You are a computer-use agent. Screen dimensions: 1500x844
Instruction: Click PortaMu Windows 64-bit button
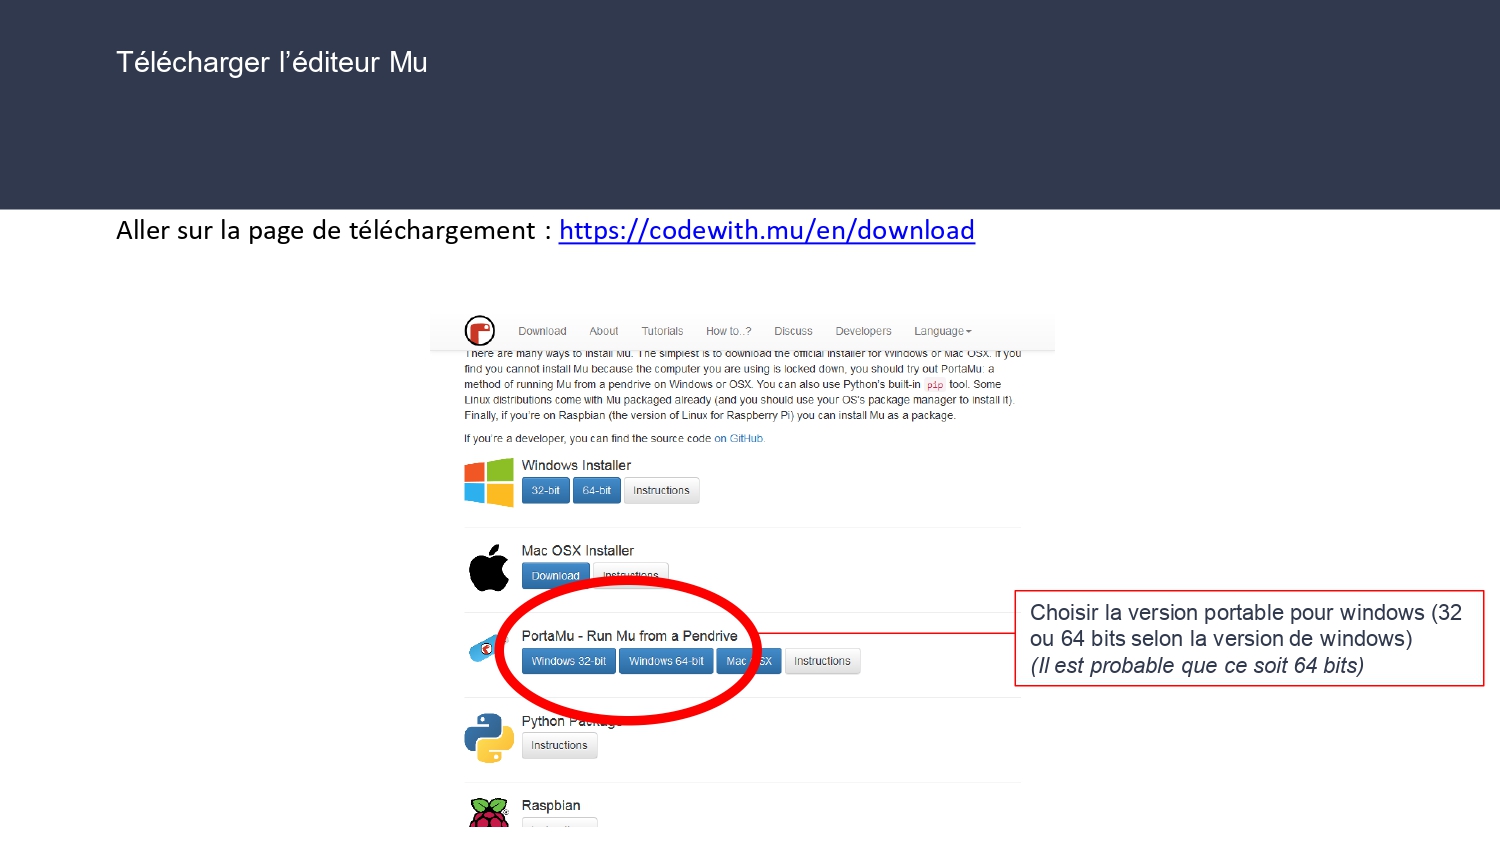(x=666, y=661)
